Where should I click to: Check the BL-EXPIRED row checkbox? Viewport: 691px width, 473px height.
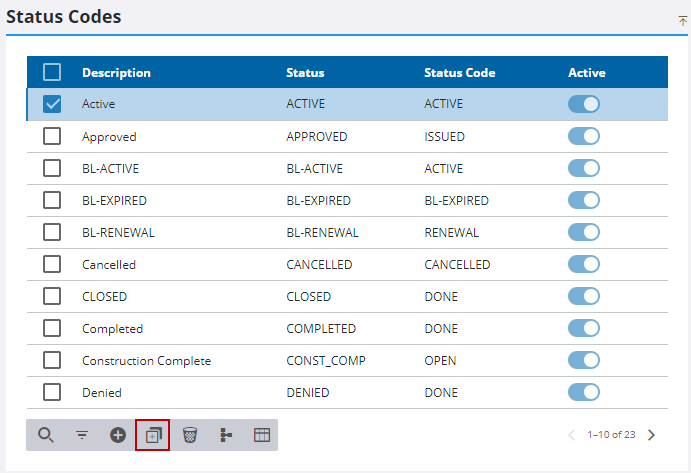(52, 200)
